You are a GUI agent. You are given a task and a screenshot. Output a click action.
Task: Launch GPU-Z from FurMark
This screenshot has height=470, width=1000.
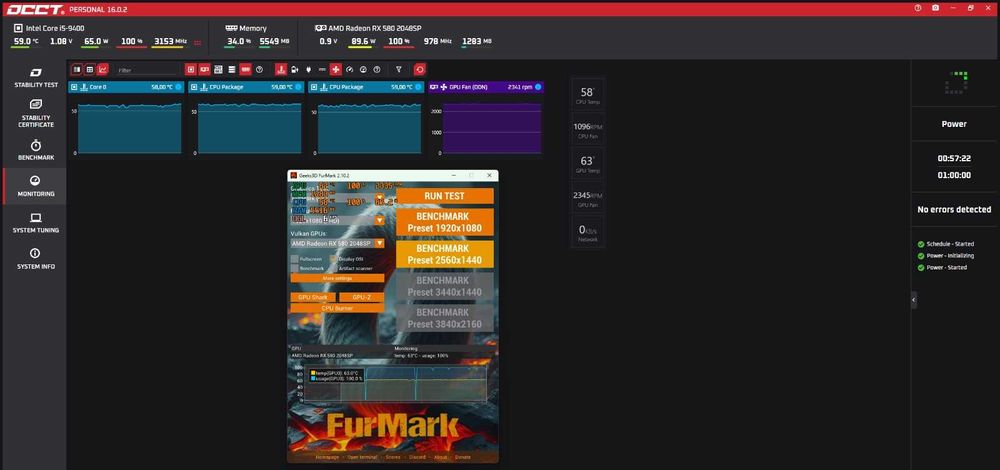tap(362, 297)
